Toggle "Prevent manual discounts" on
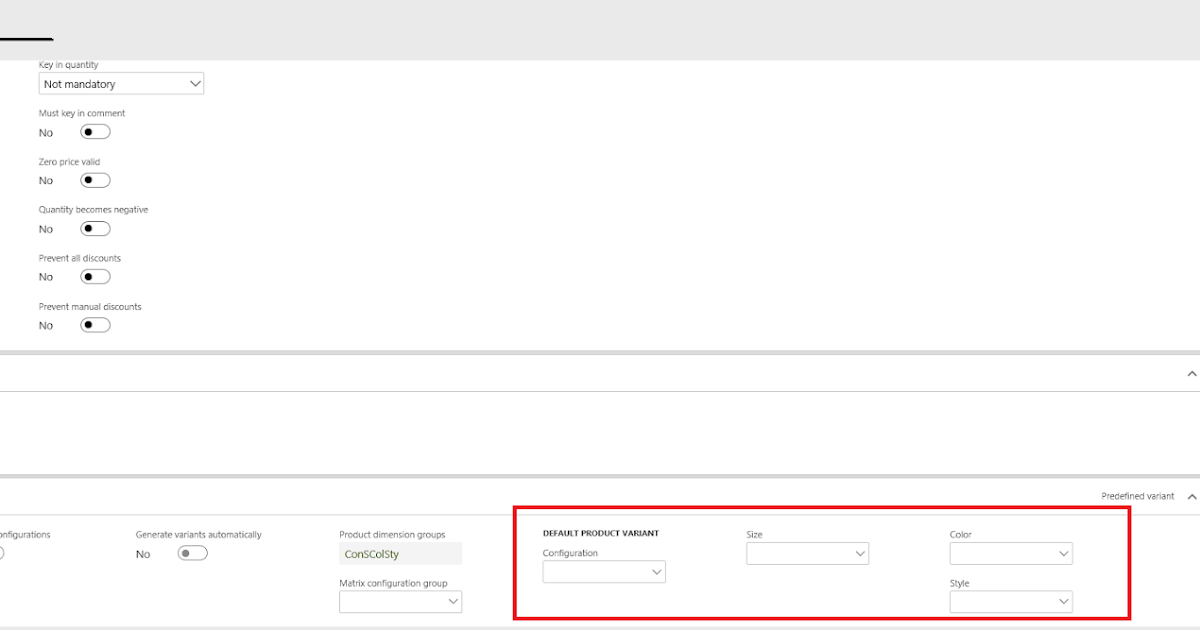Screen dimensions: 1200x630 [94, 324]
